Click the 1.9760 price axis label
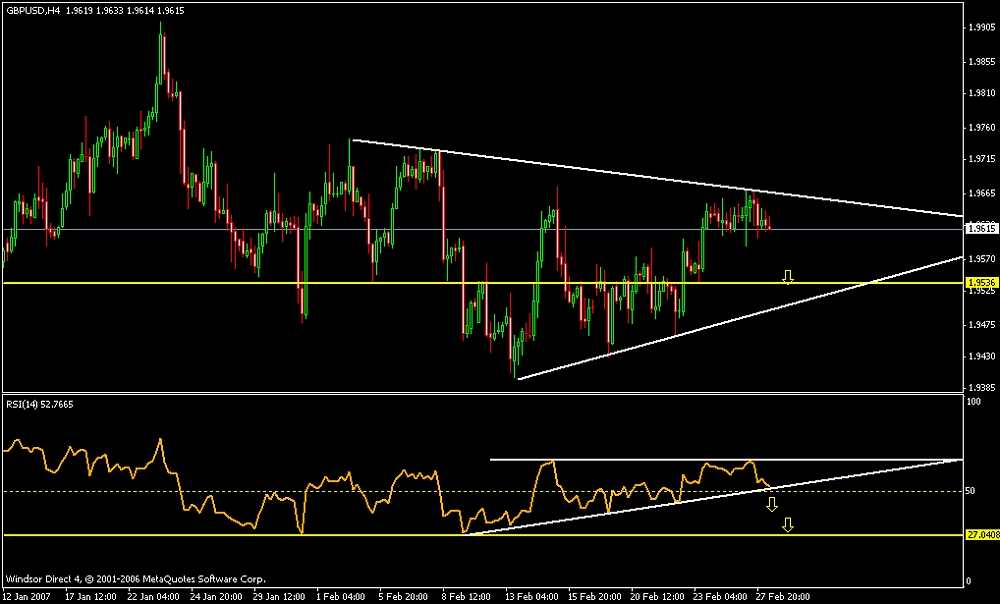The width and height of the screenshot is (1000, 604). (x=981, y=128)
